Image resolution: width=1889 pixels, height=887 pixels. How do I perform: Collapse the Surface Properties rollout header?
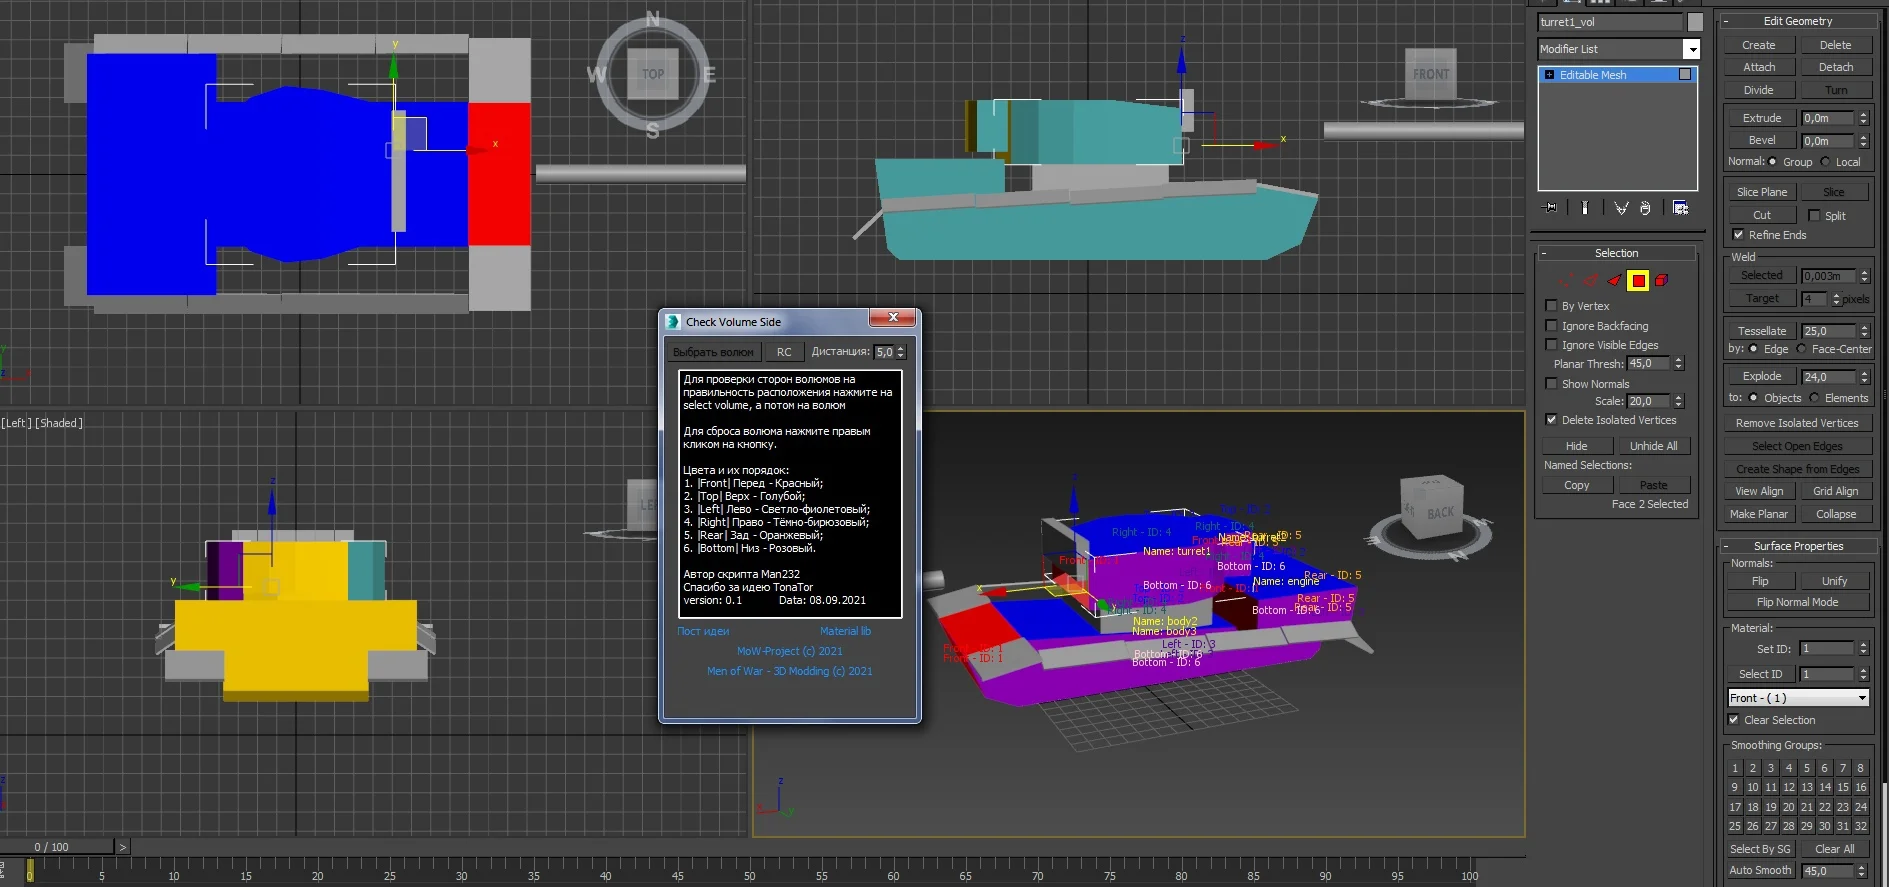point(1798,546)
